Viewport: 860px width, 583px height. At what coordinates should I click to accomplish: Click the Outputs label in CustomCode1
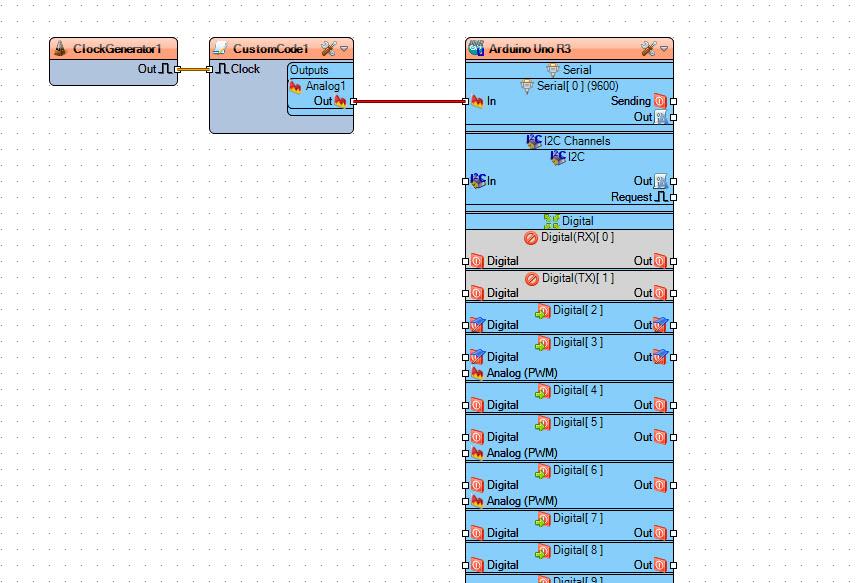(x=309, y=70)
